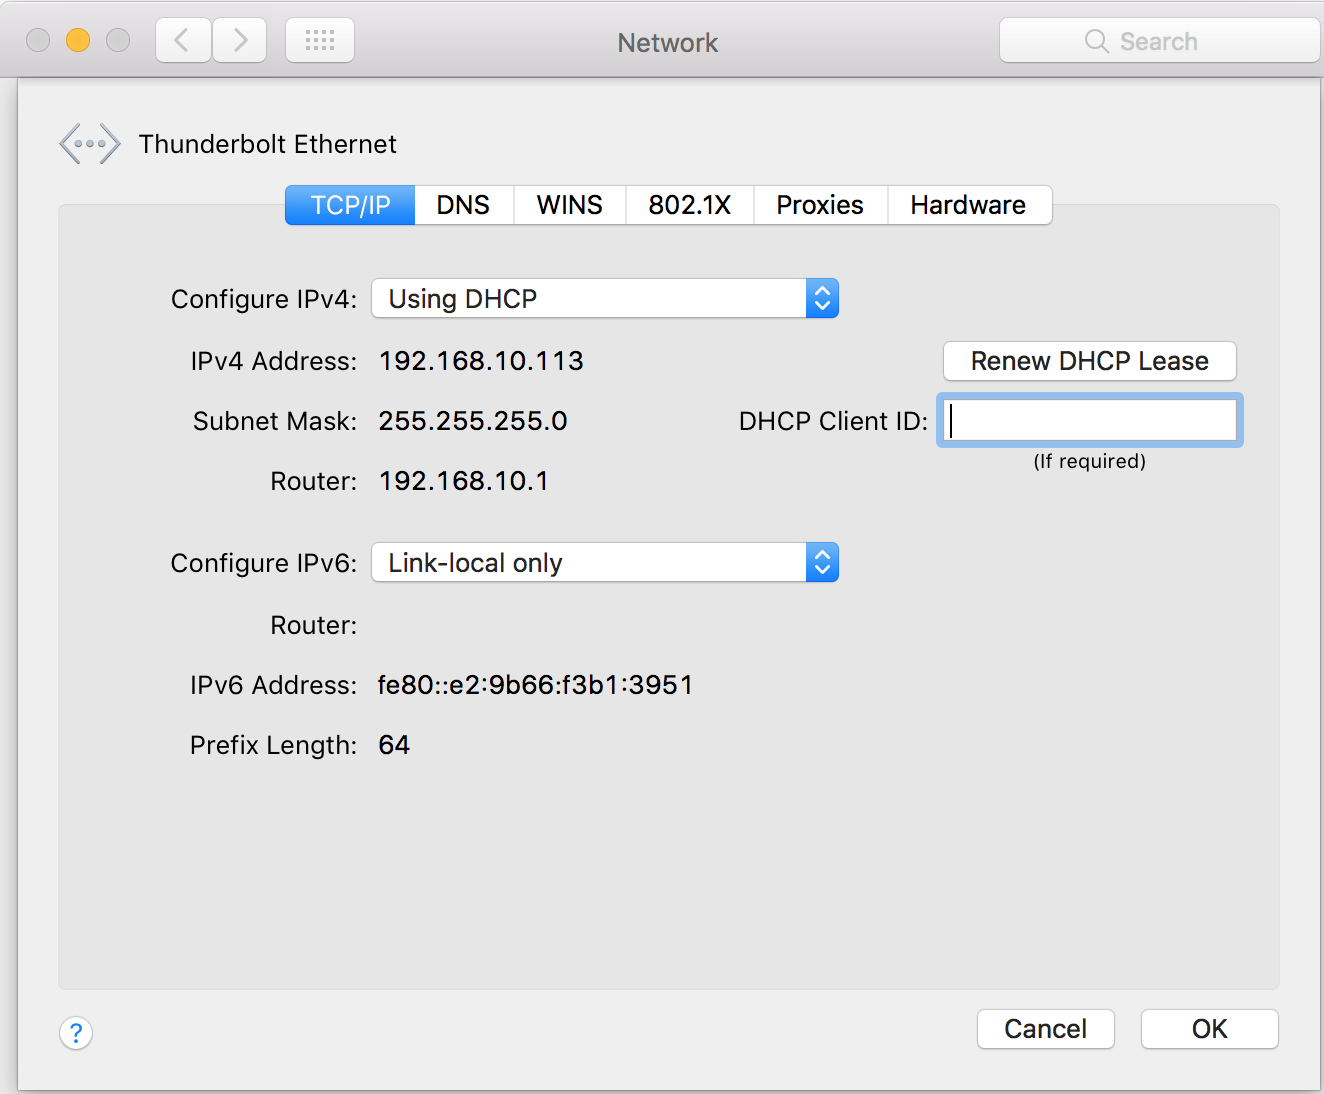Image resolution: width=1324 pixels, height=1094 pixels.
Task: Select the 802.1X tab
Action: coord(690,205)
